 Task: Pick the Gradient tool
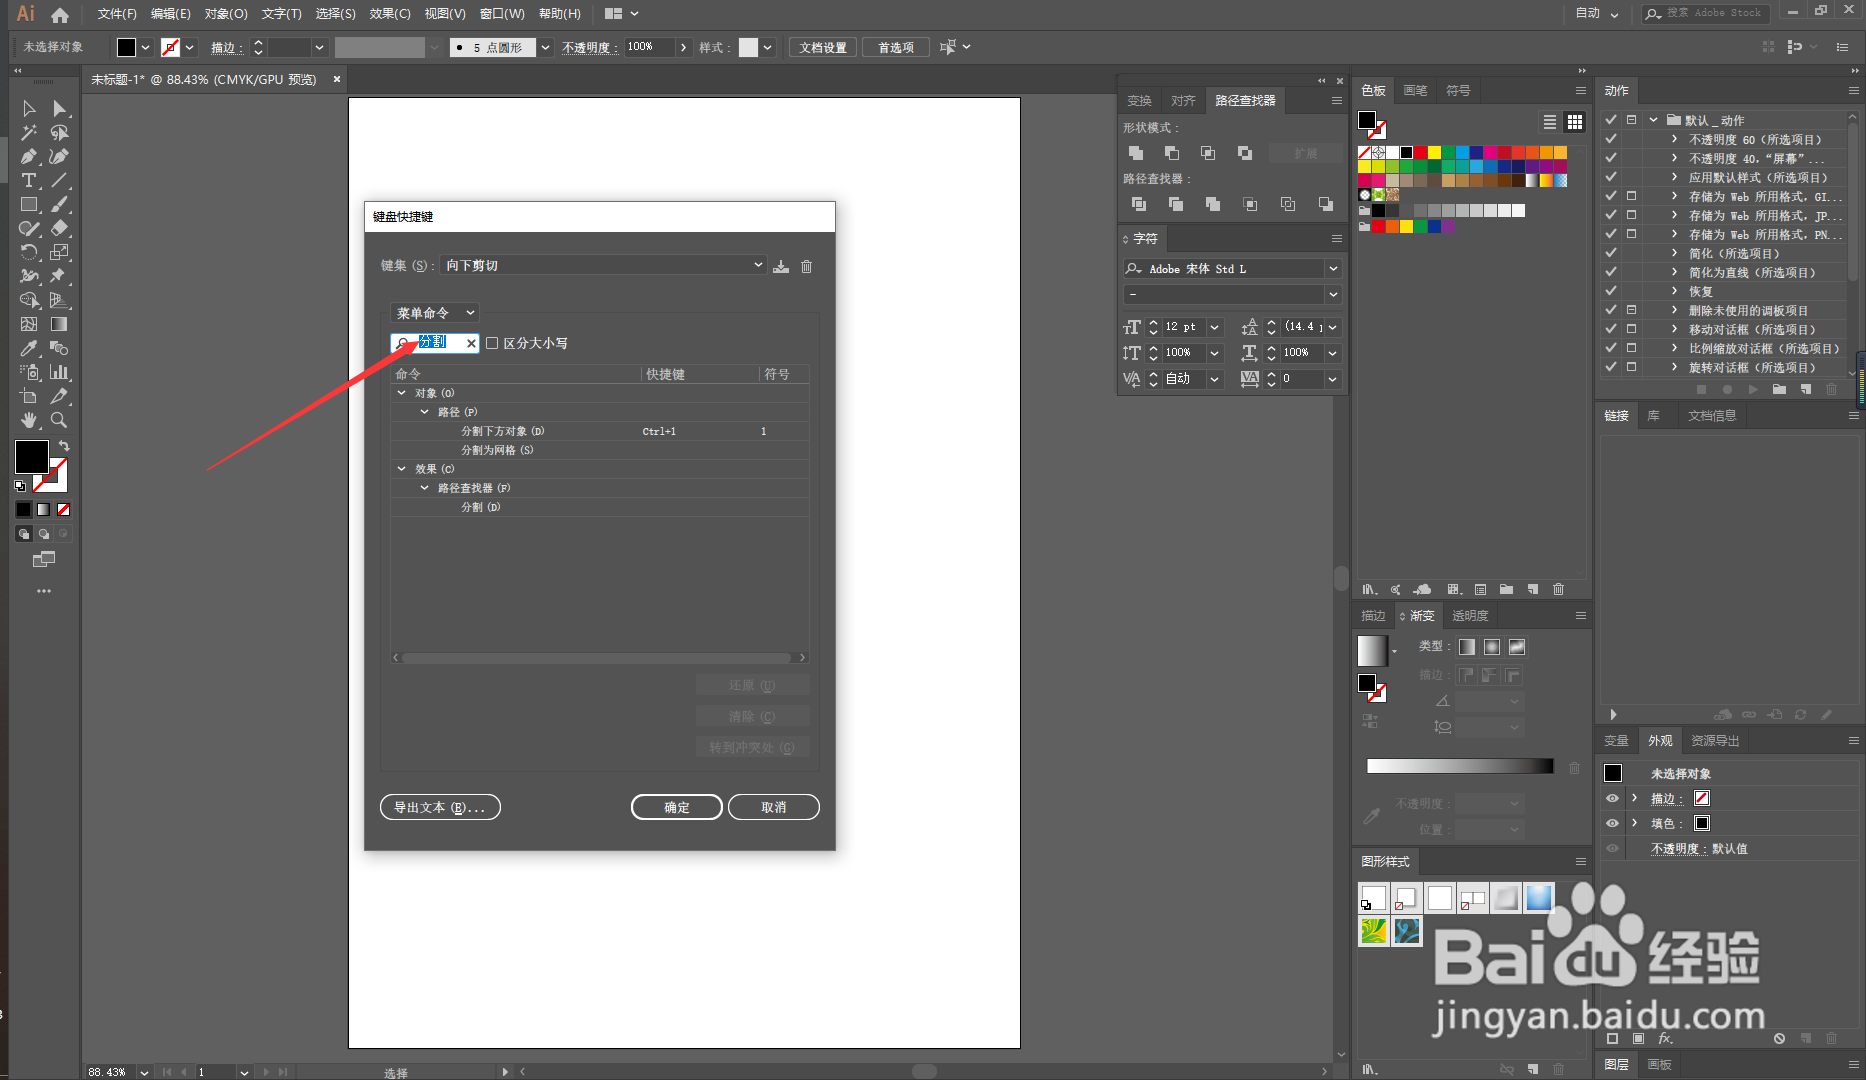click(59, 324)
